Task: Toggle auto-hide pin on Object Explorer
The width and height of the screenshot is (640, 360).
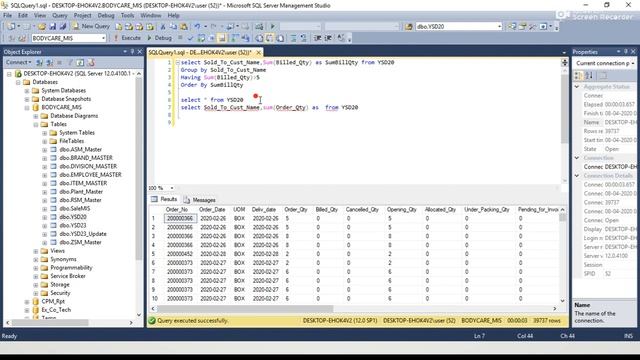Action: 132,52
